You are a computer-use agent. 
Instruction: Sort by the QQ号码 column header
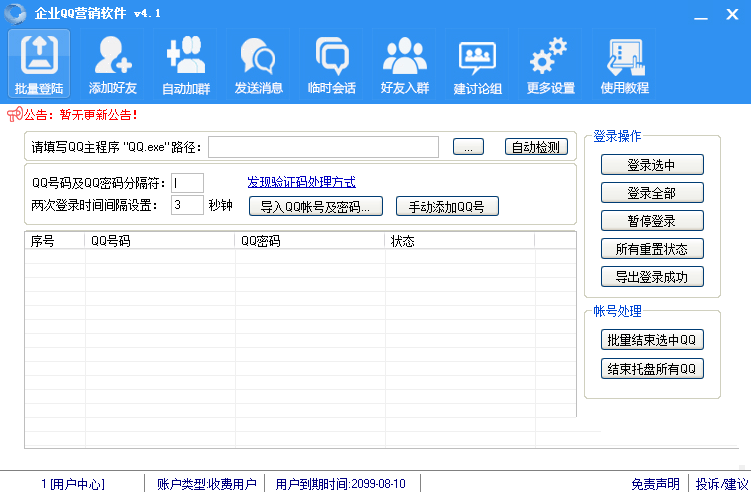(159, 241)
